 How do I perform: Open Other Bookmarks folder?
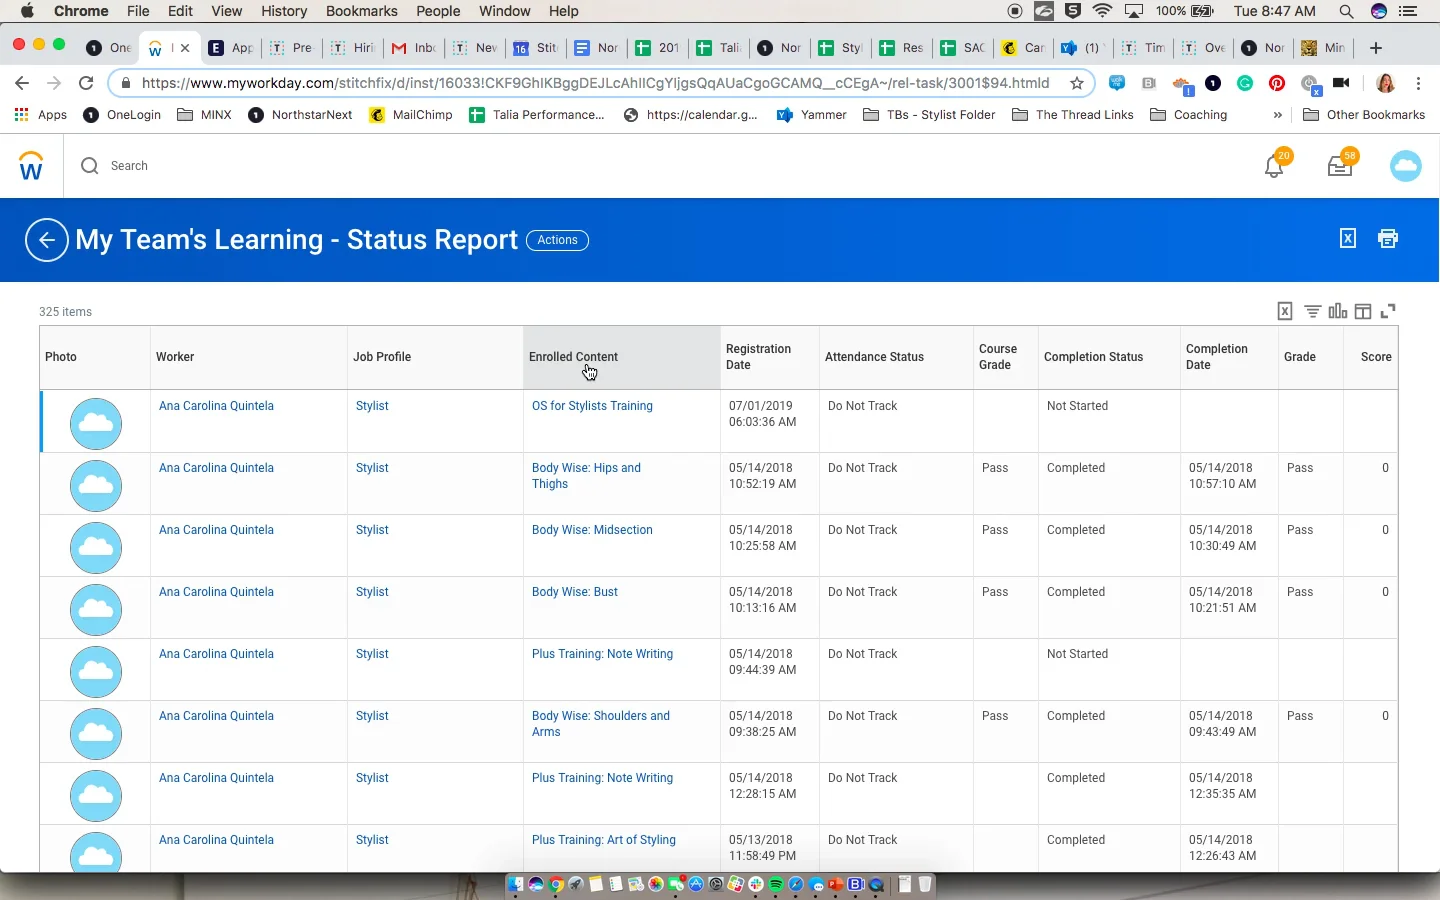pos(1364,115)
